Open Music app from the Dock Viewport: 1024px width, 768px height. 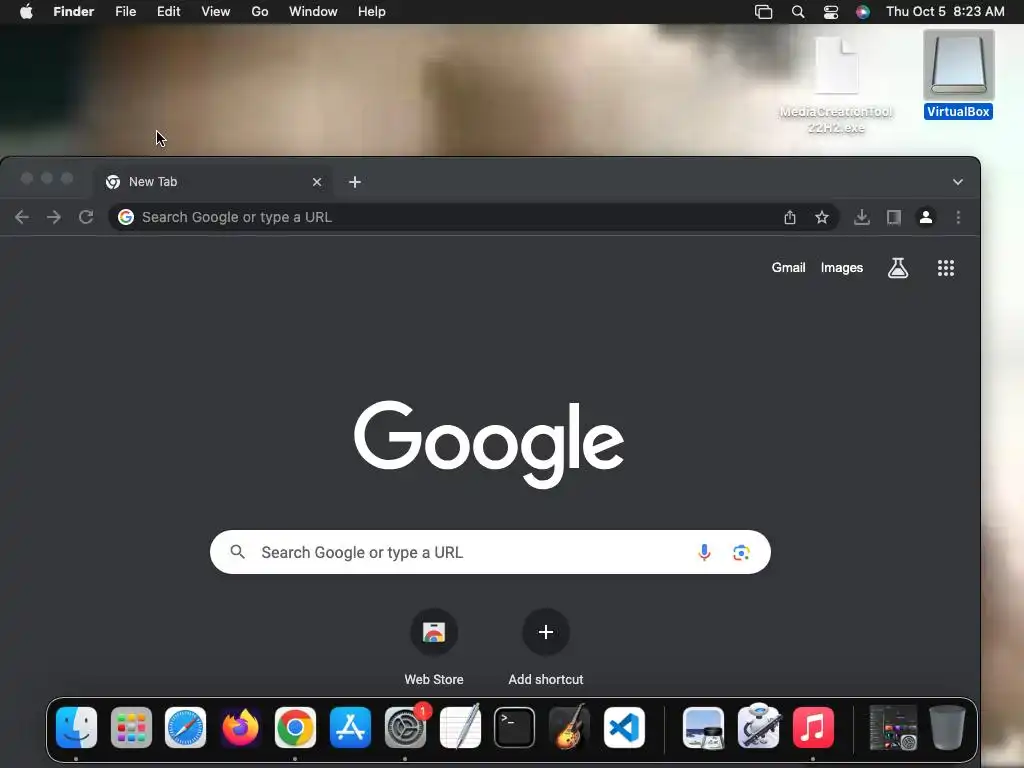click(813, 728)
